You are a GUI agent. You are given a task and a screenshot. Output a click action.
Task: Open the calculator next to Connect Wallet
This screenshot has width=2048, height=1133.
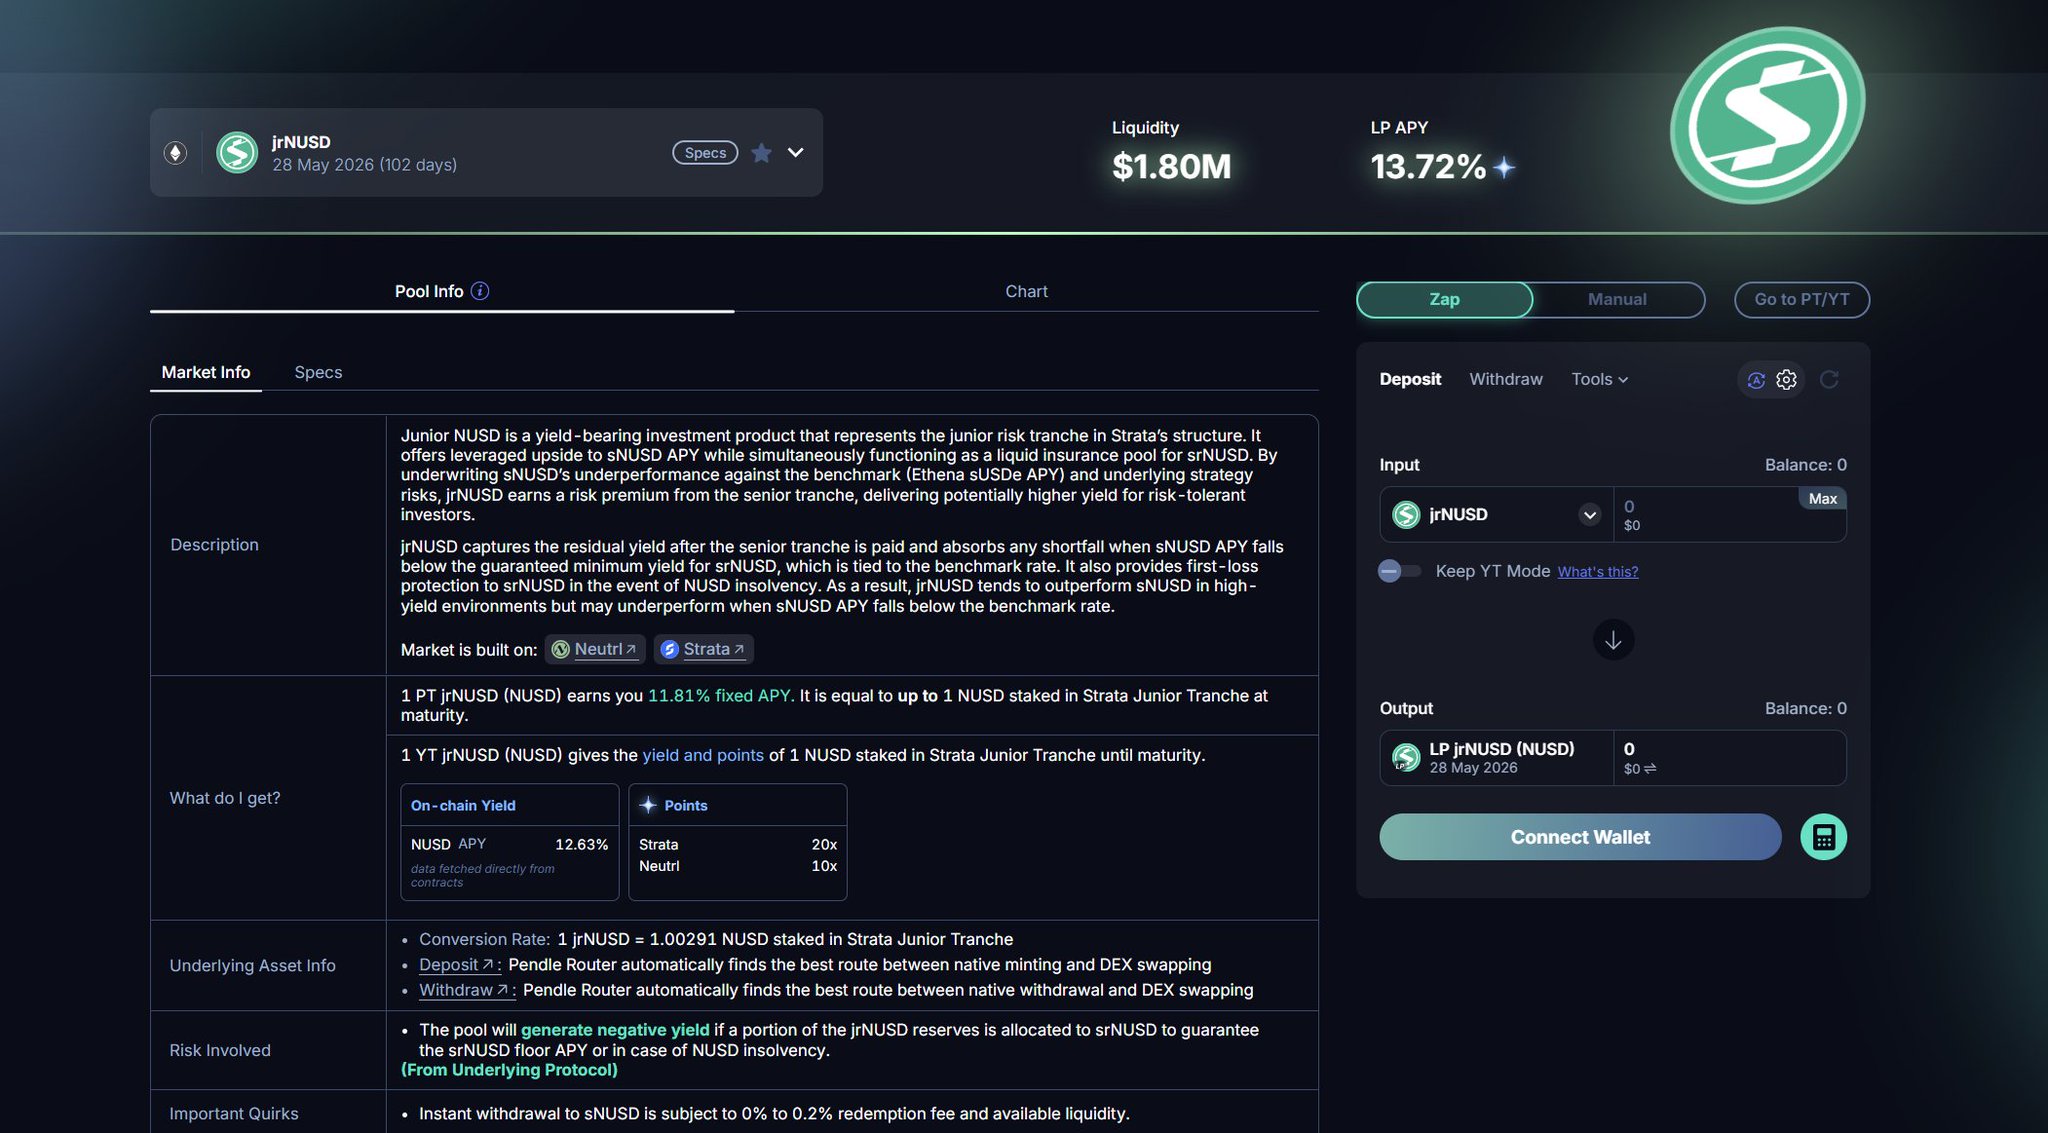click(1823, 837)
